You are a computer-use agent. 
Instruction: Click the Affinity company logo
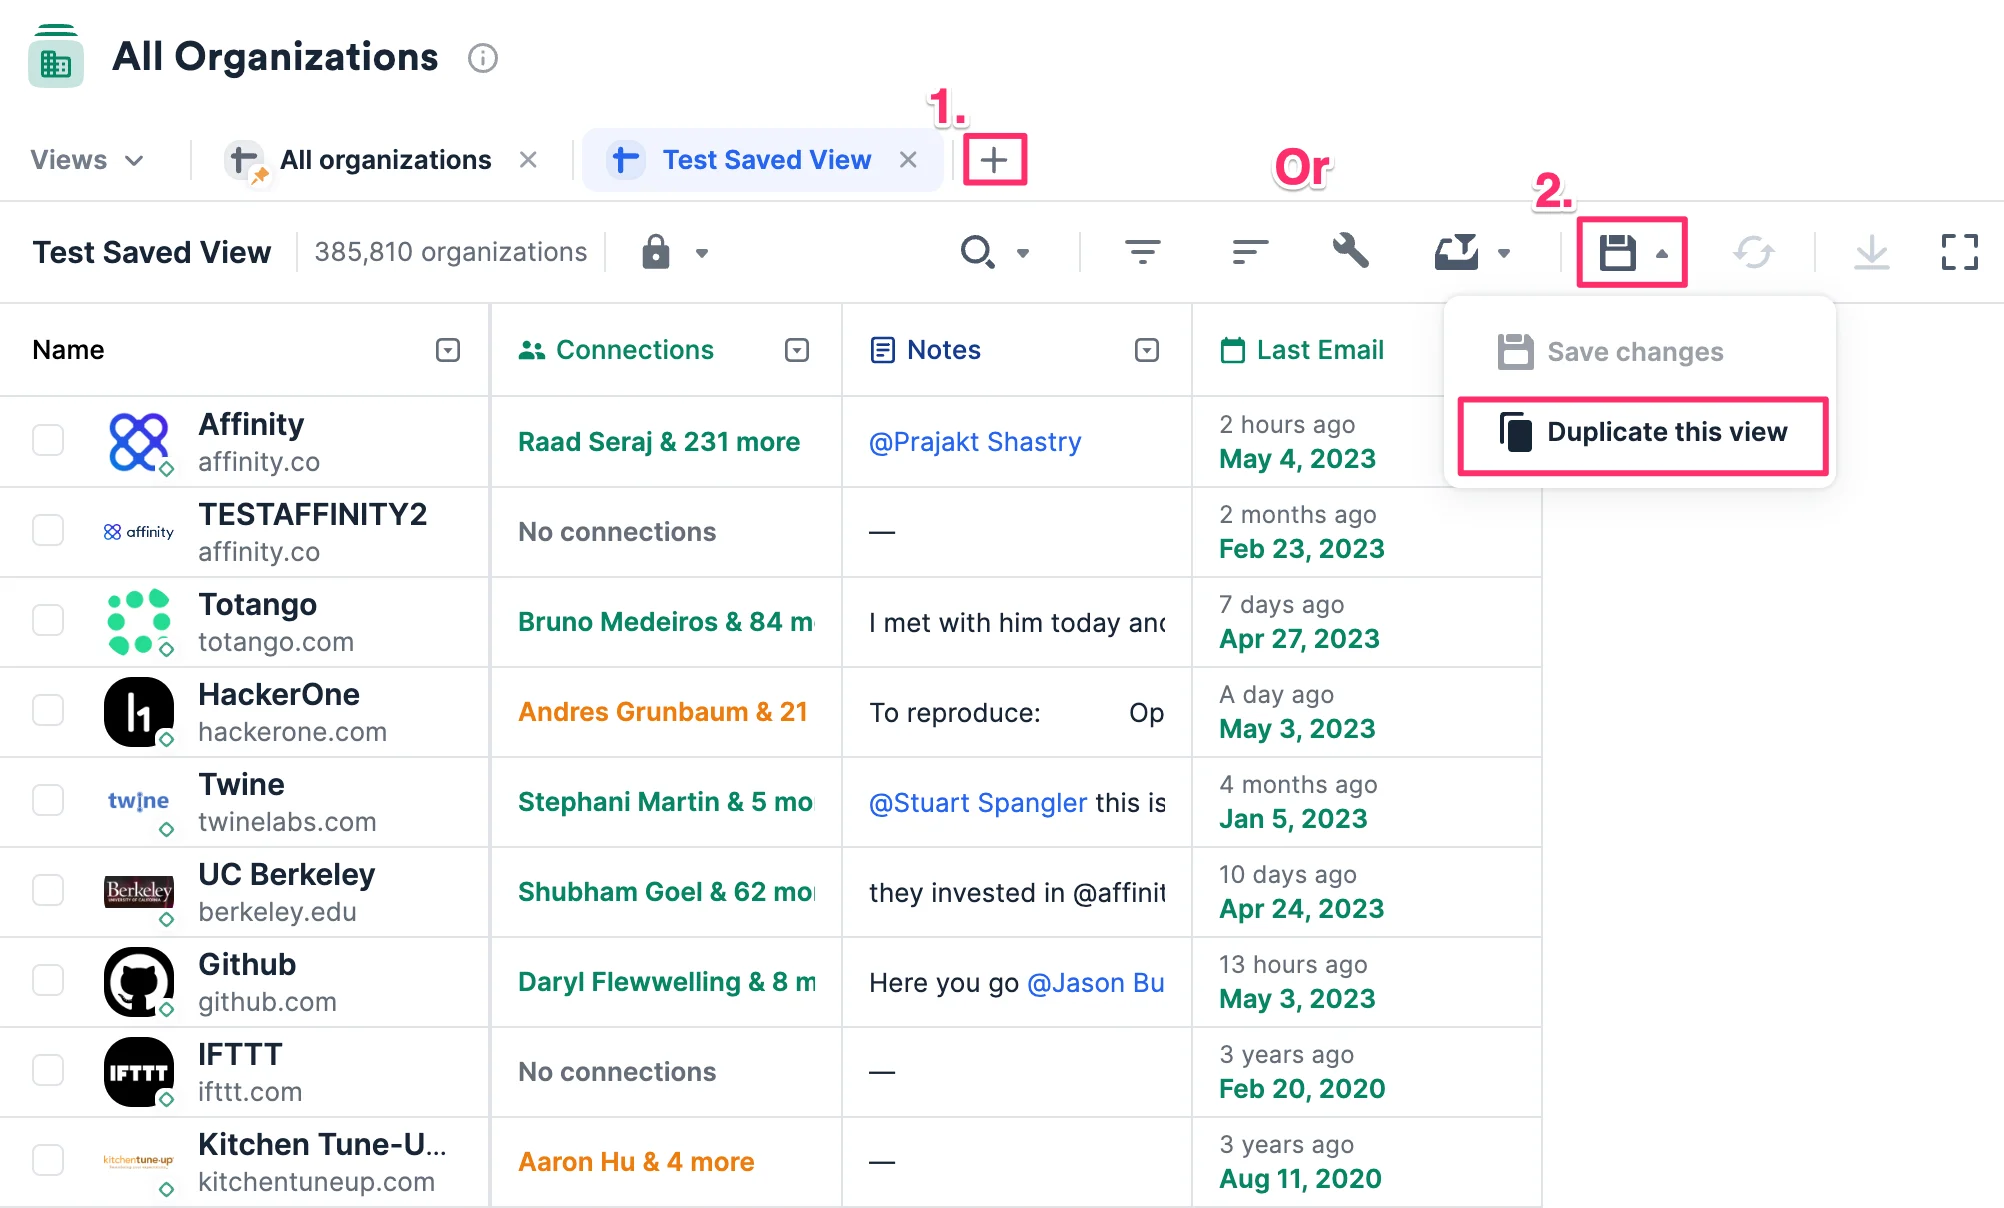139,442
